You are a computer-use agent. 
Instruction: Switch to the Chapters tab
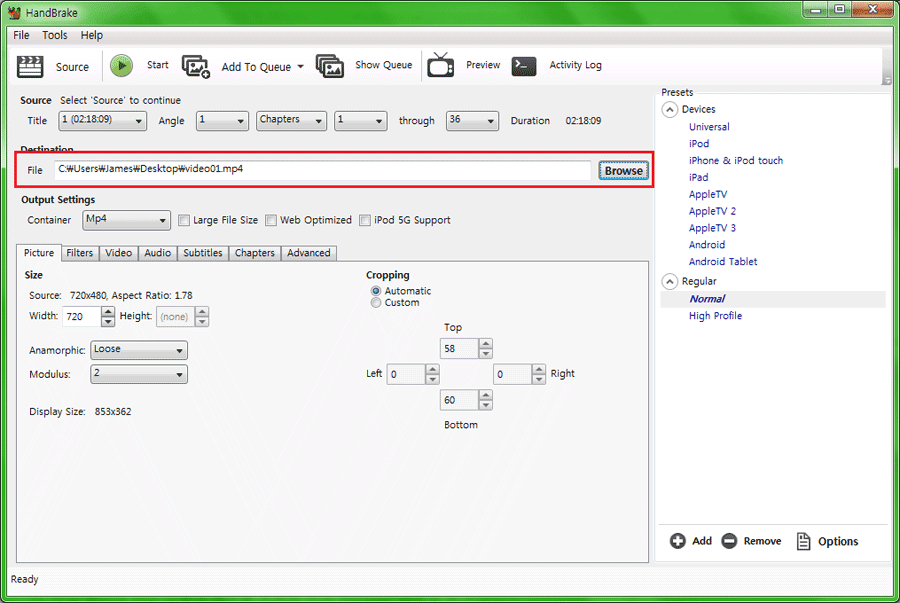point(254,253)
